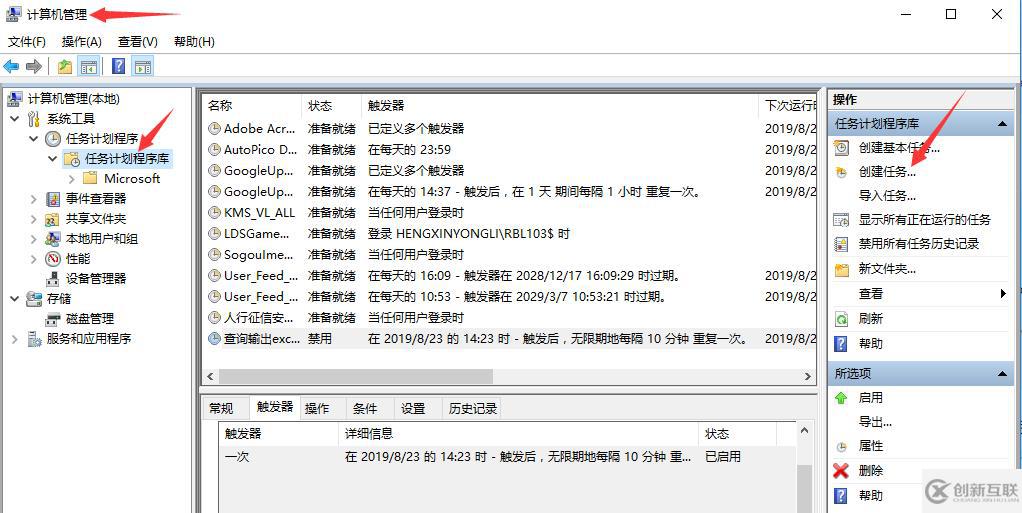This screenshot has height=513, width=1022.
Task: Select the 查询输出exc... task row
Action: click(510, 338)
